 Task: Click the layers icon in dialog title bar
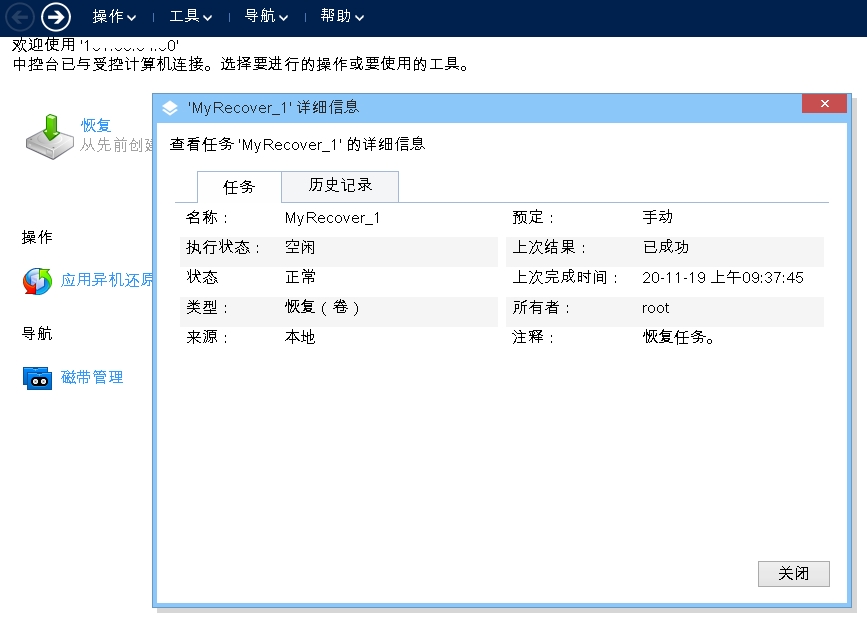point(170,108)
